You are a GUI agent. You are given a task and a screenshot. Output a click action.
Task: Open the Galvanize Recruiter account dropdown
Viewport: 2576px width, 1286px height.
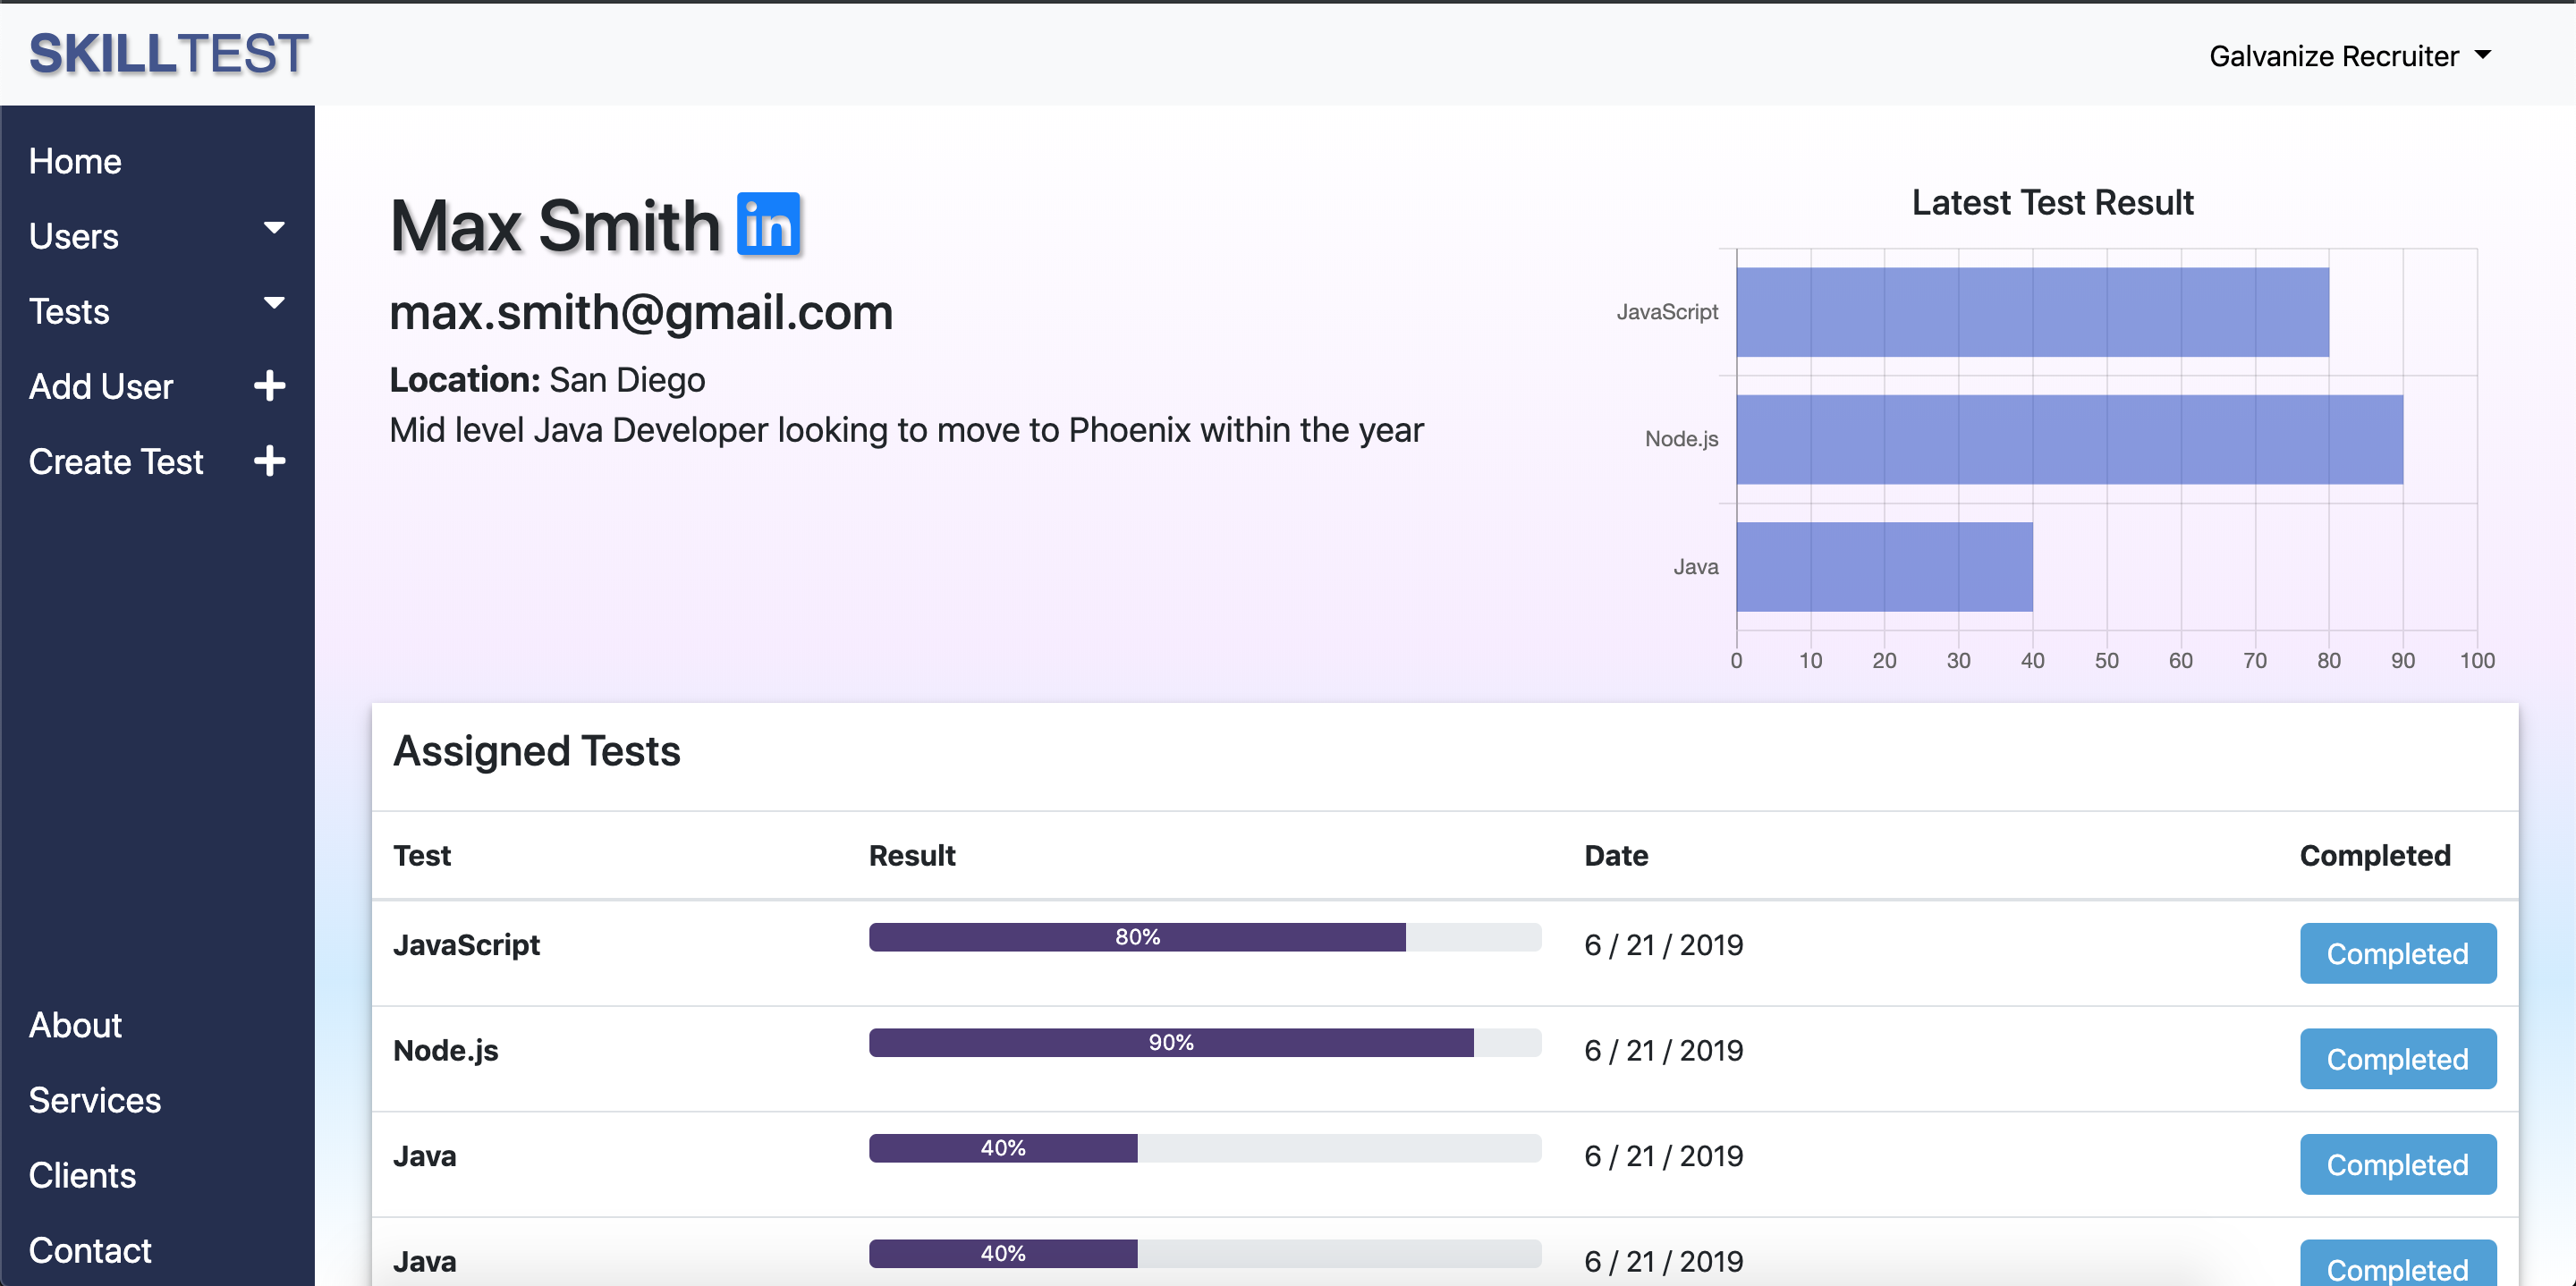[2350, 56]
